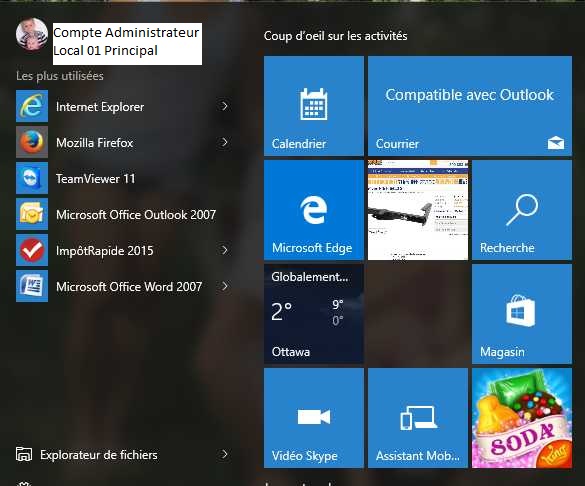Screen dimensions: 585x486
Task: Click the TeamViewer 11 label
Action: [96, 179]
